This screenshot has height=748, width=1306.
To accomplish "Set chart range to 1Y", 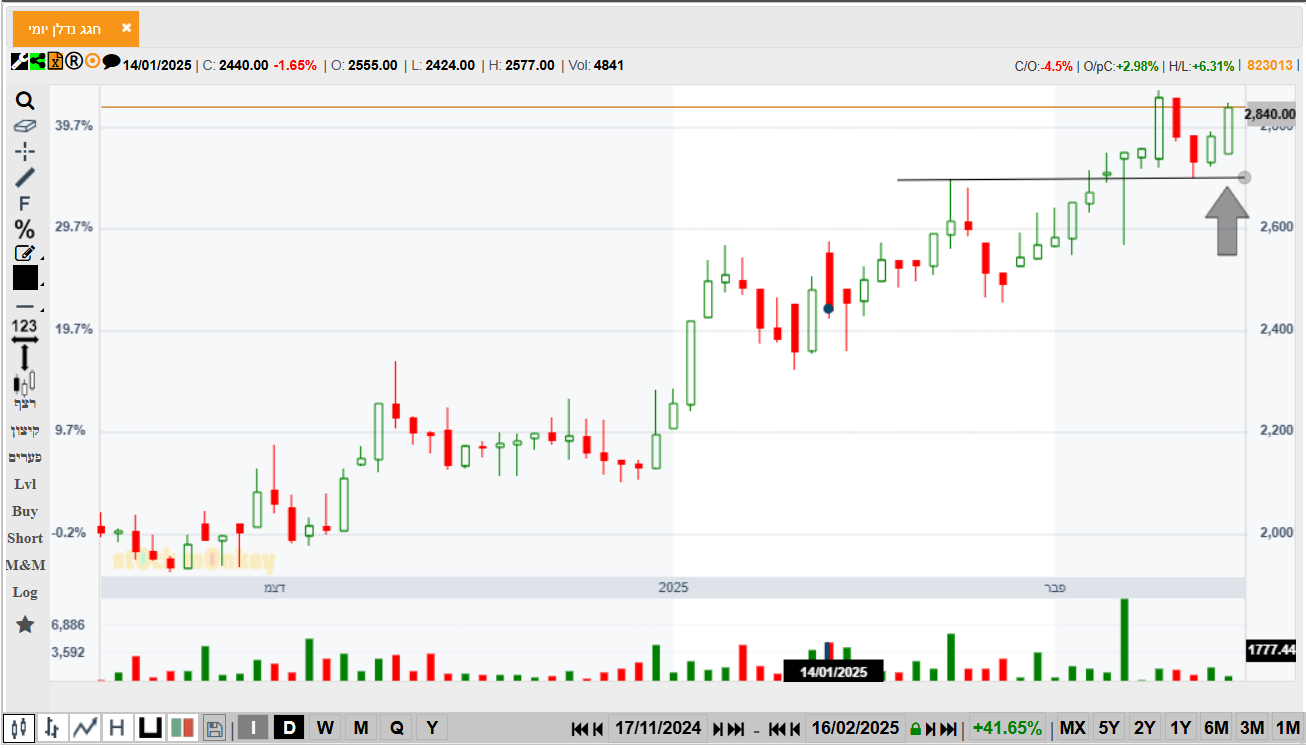I will click(1181, 728).
